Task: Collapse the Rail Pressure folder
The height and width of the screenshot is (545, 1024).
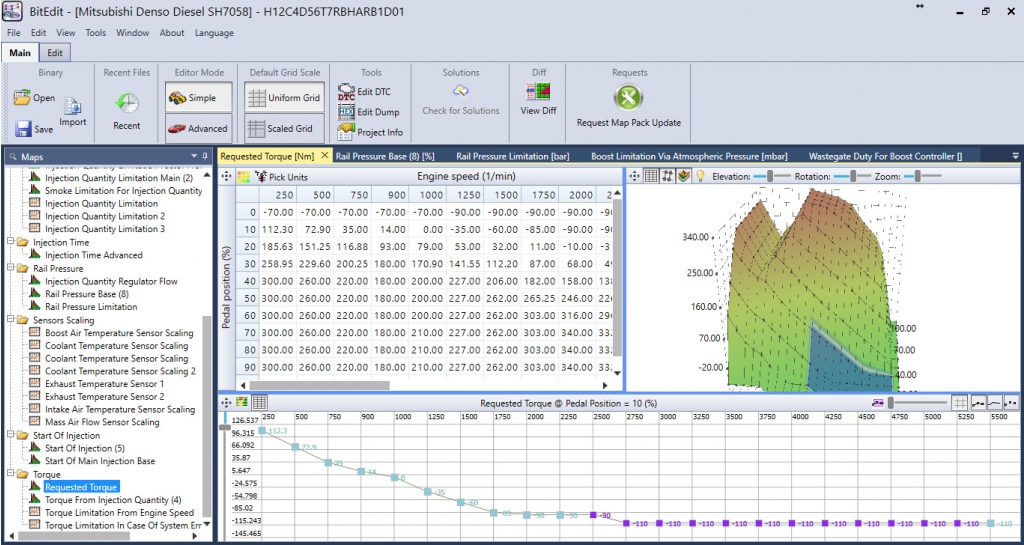Action: (10, 268)
